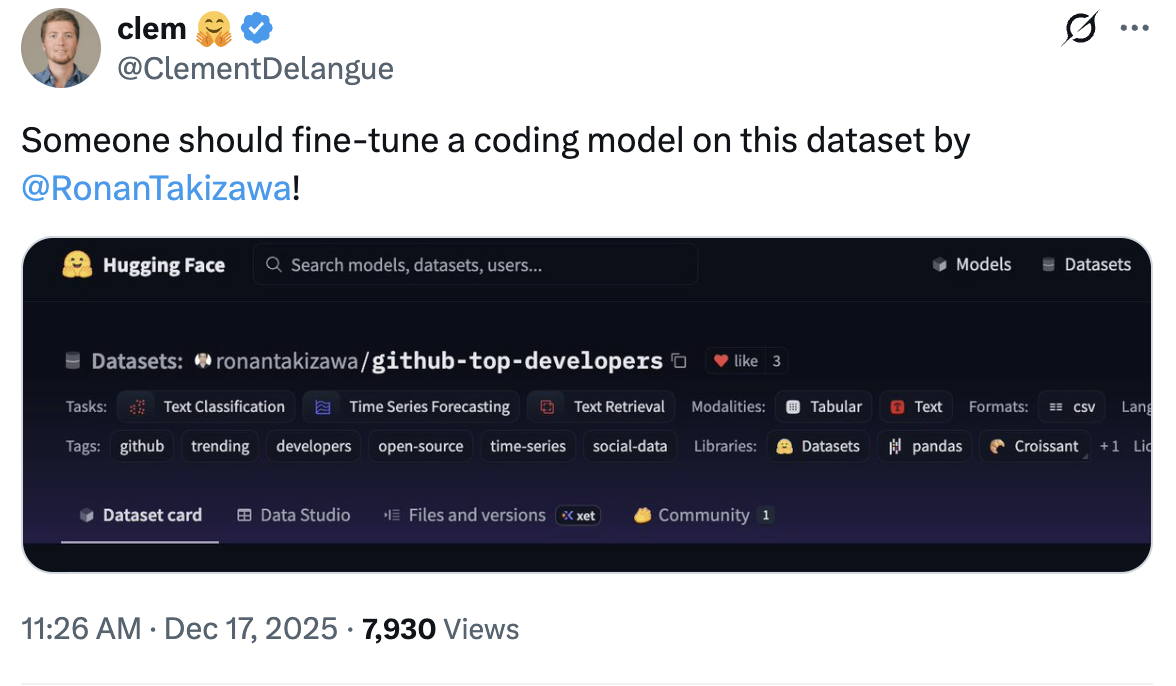1176x686 pixels.
Task: Click clem's profile avatar photo
Action: tap(61, 48)
